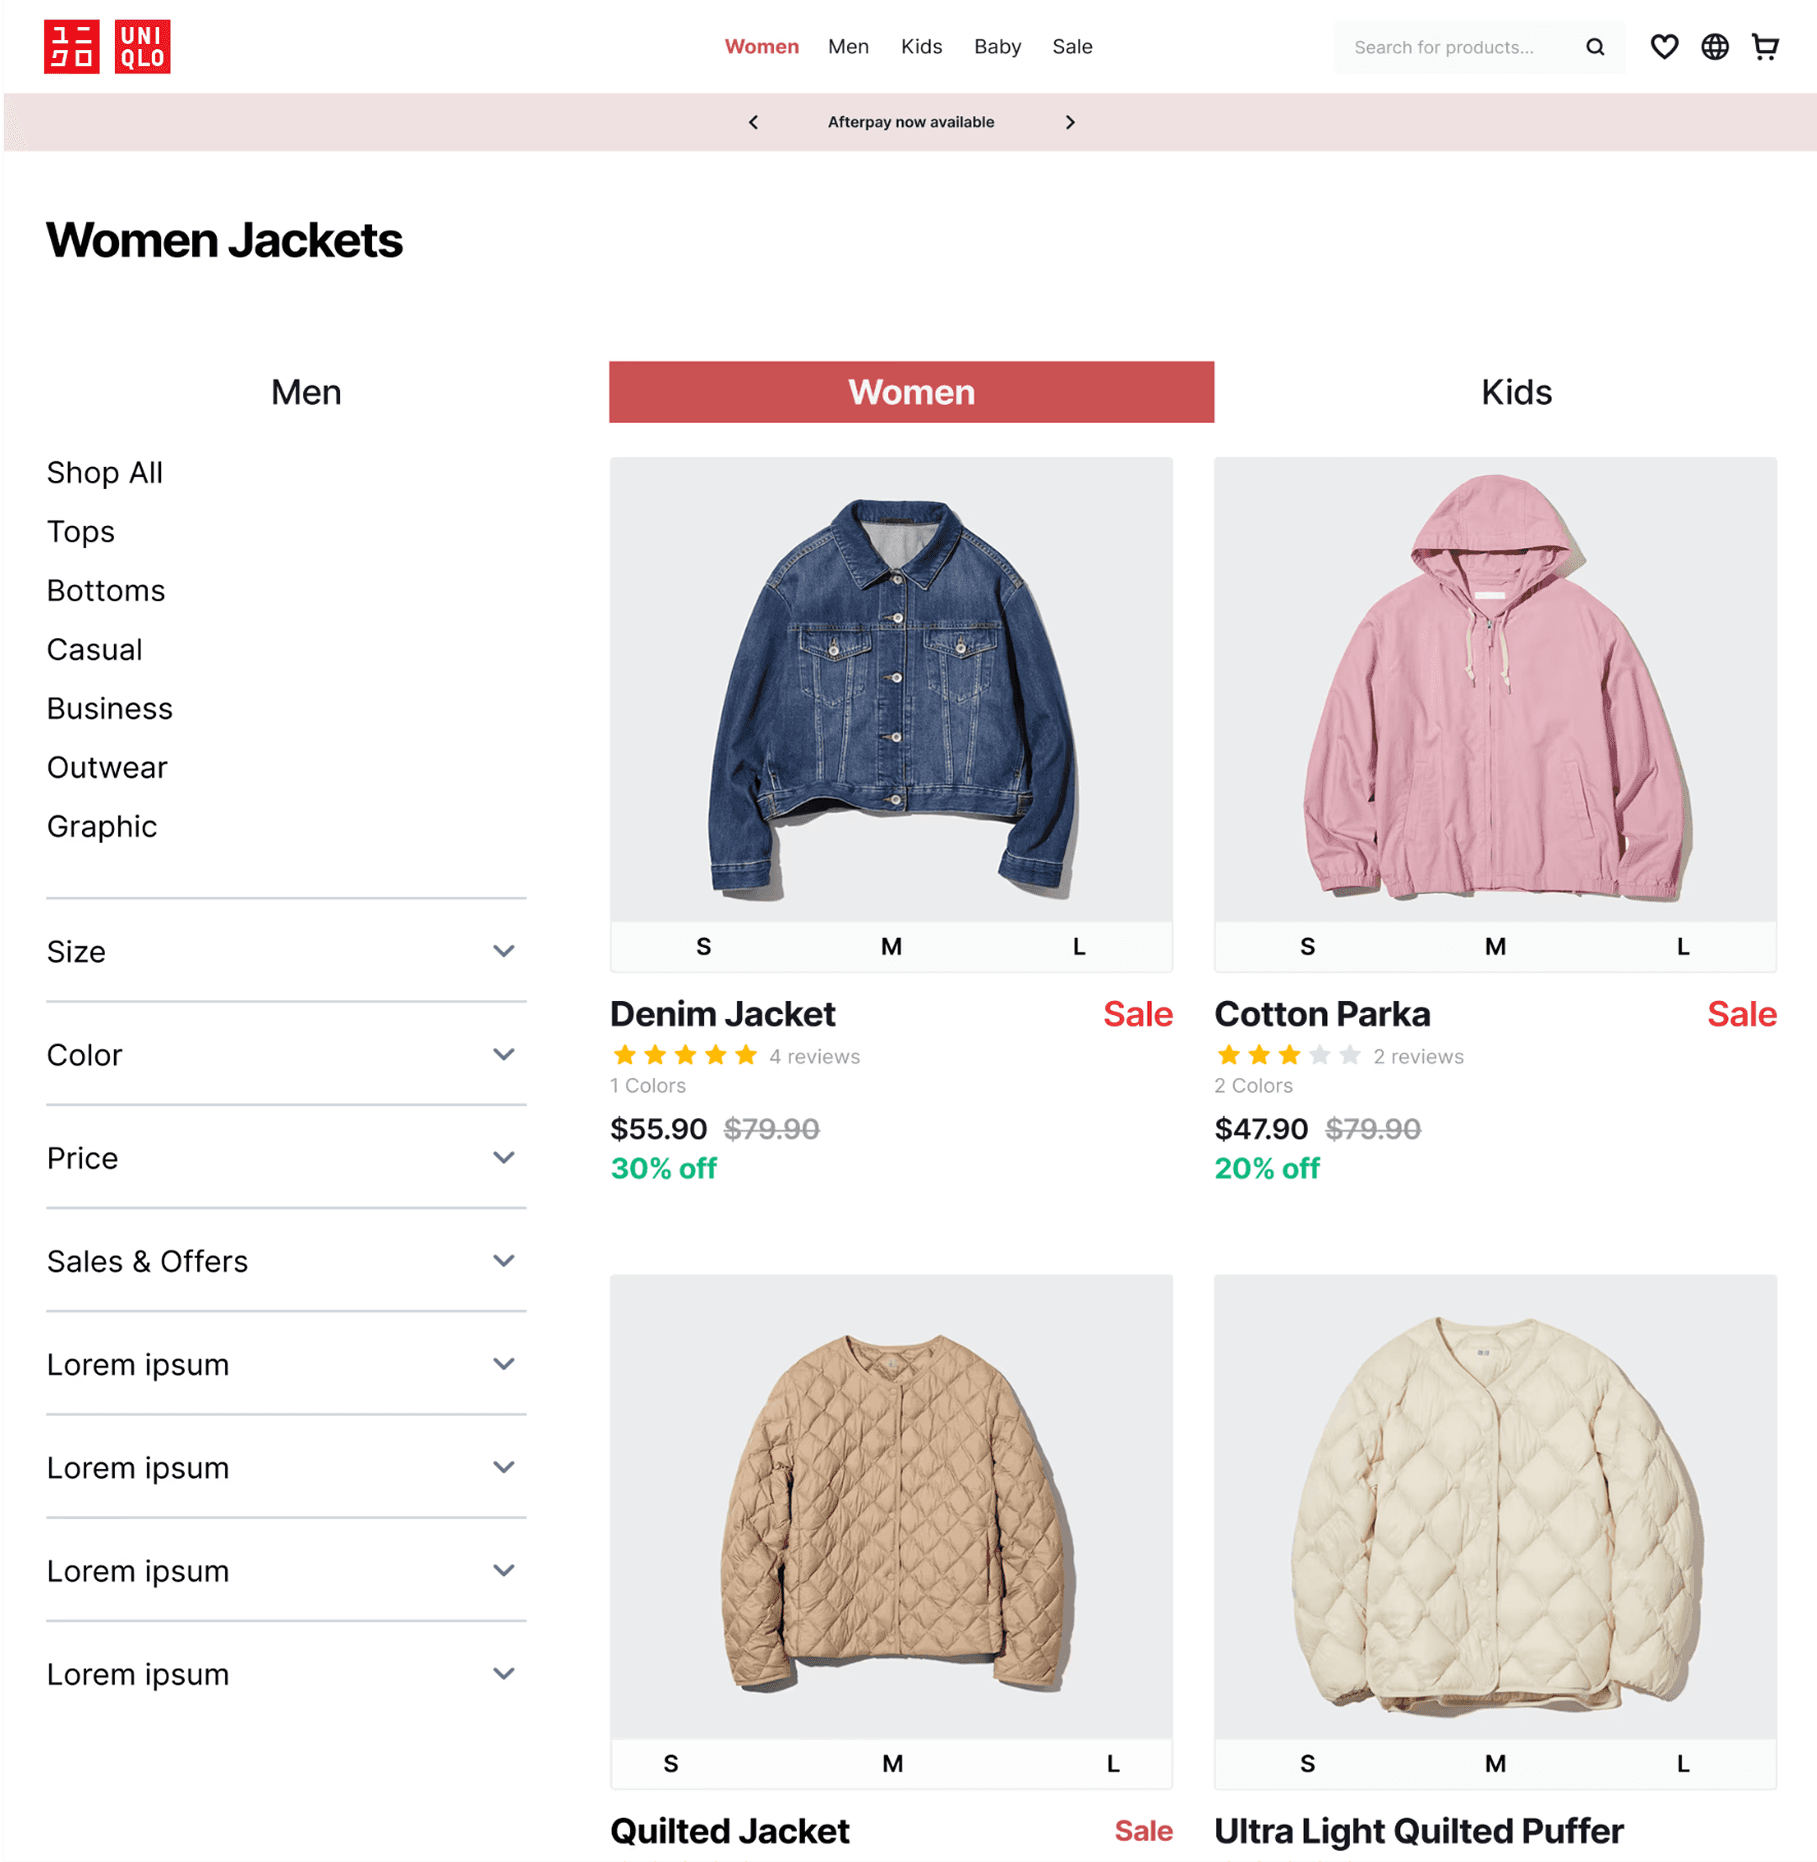
Task: Open the Outwear category link
Action: [x=107, y=767]
